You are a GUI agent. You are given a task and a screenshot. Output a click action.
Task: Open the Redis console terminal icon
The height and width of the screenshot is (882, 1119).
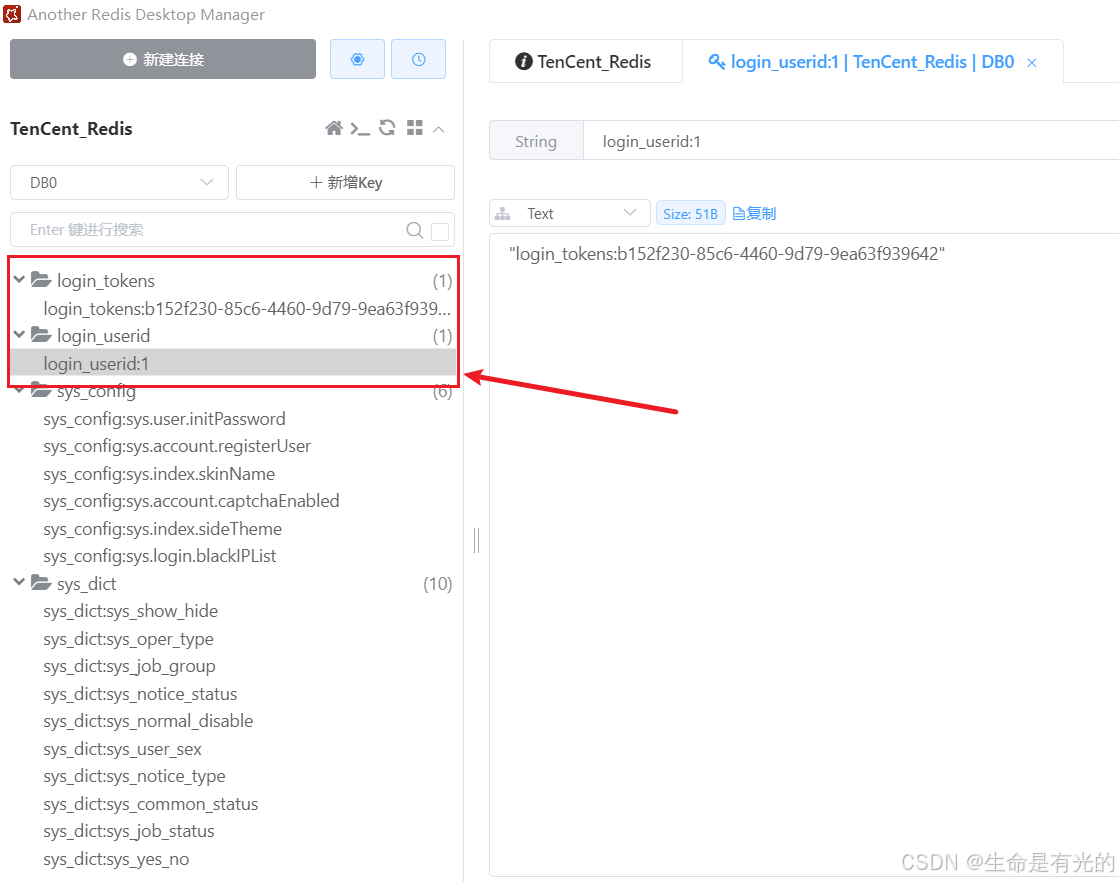coord(360,128)
